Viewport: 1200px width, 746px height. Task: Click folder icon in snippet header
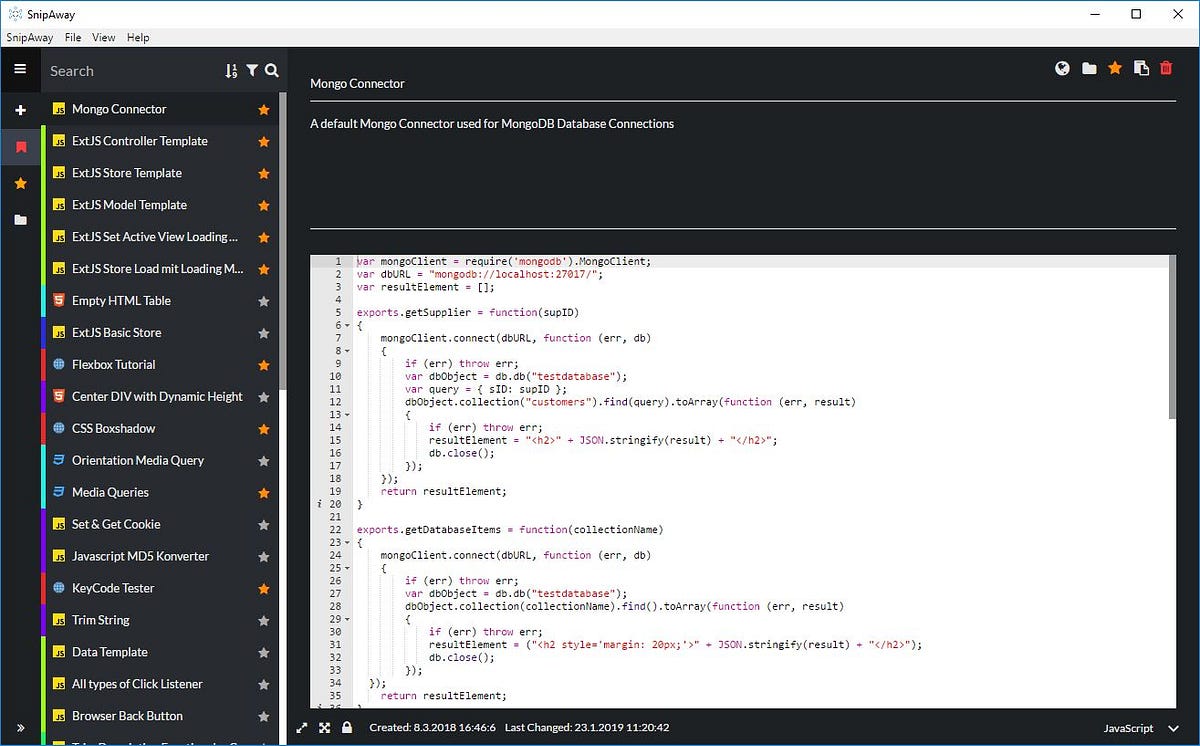coord(1089,68)
